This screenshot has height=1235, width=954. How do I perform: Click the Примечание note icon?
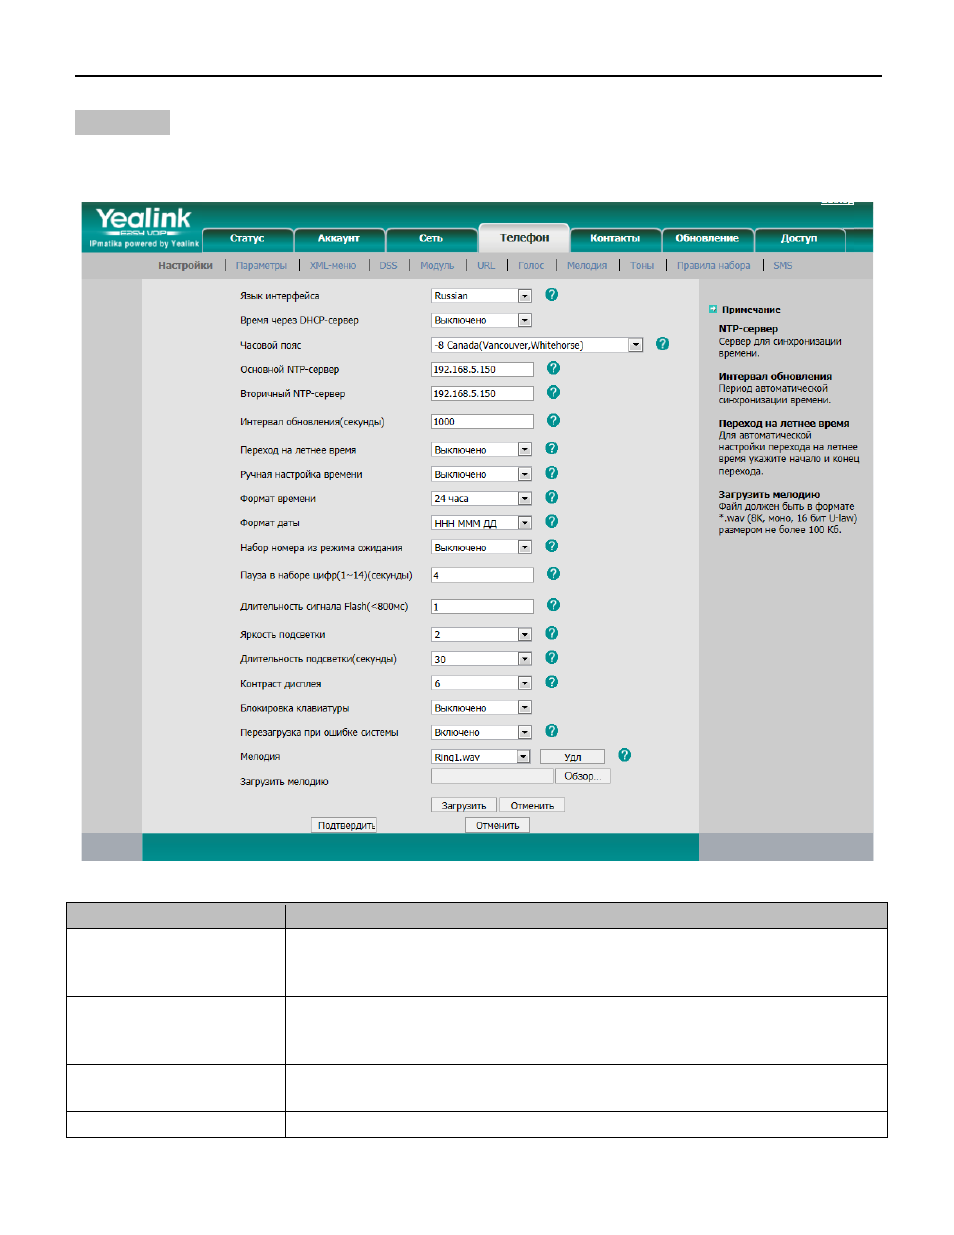click(x=713, y=309)
